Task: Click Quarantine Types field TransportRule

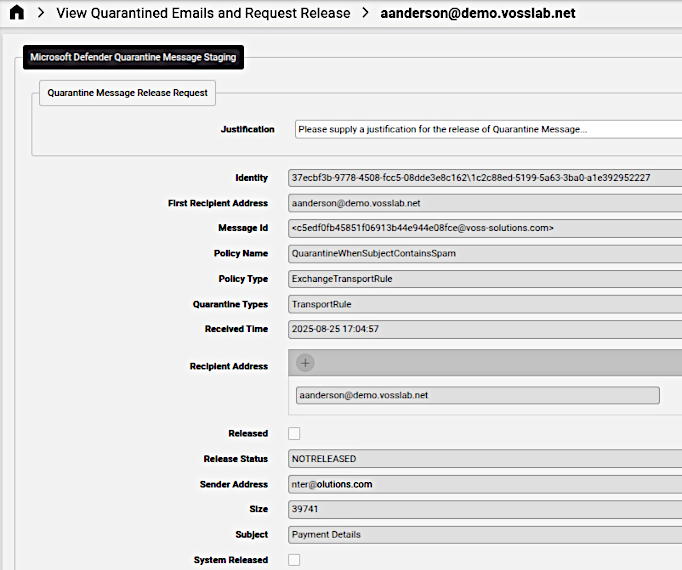Action: [485, 304]
